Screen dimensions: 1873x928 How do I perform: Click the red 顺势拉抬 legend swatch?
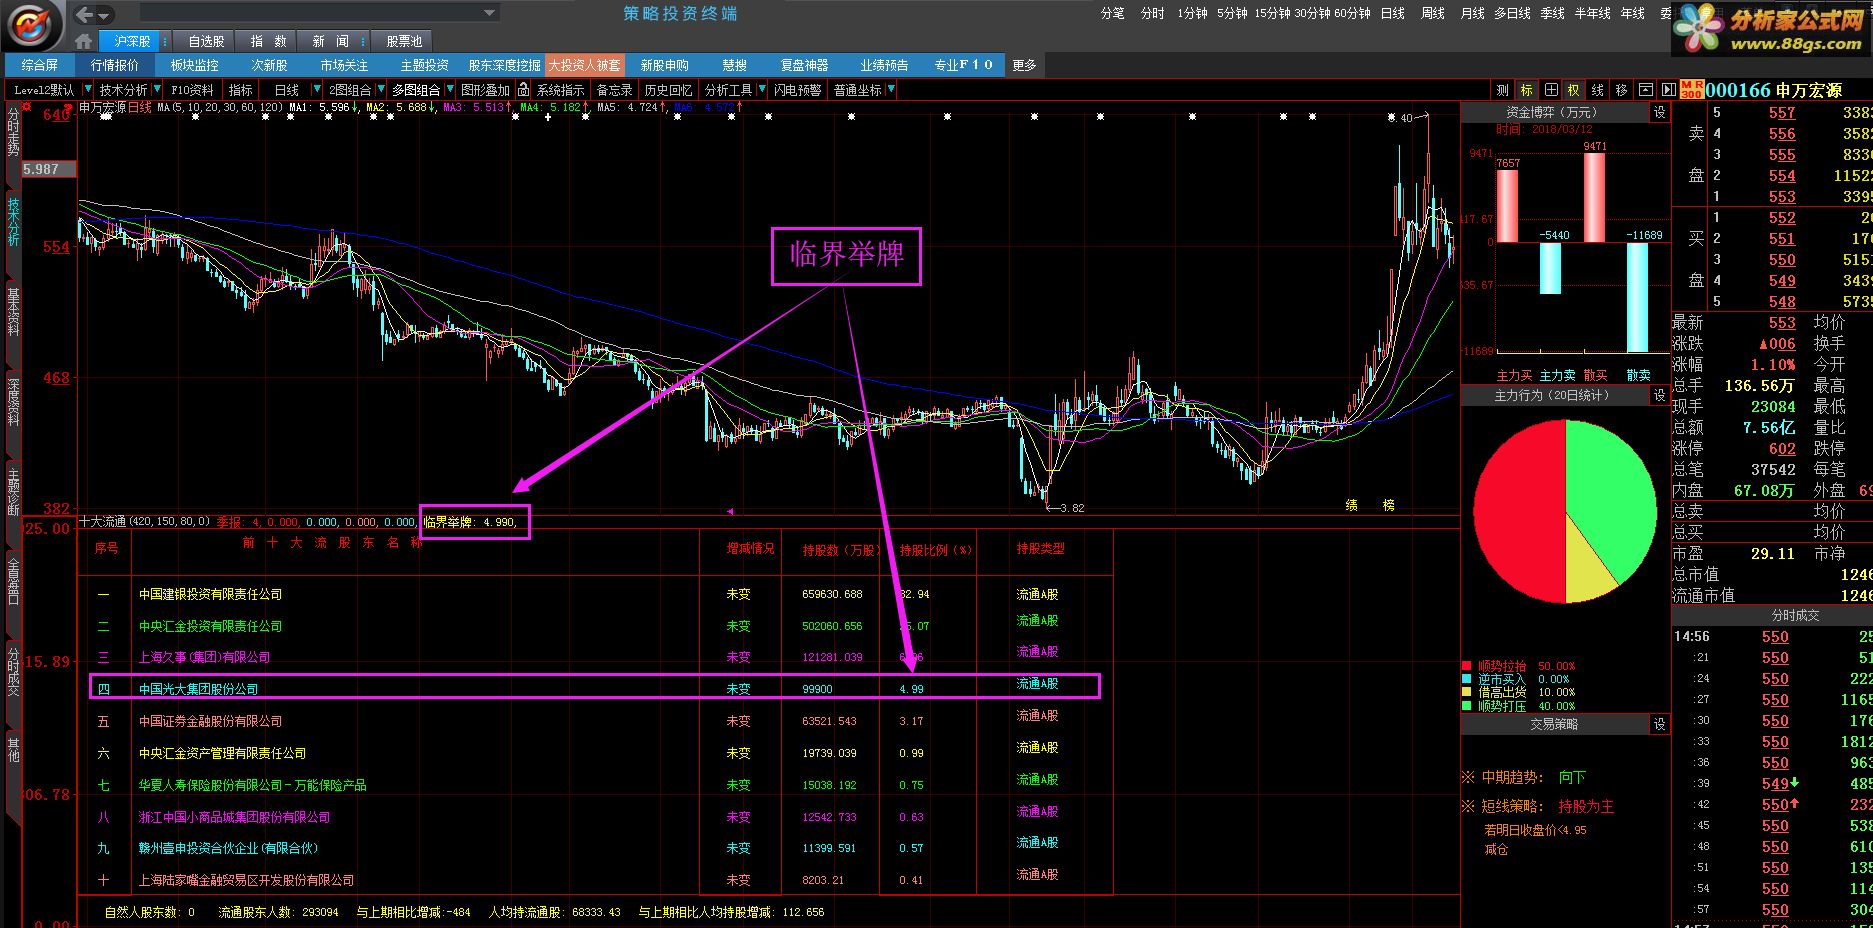[1466, 666]
